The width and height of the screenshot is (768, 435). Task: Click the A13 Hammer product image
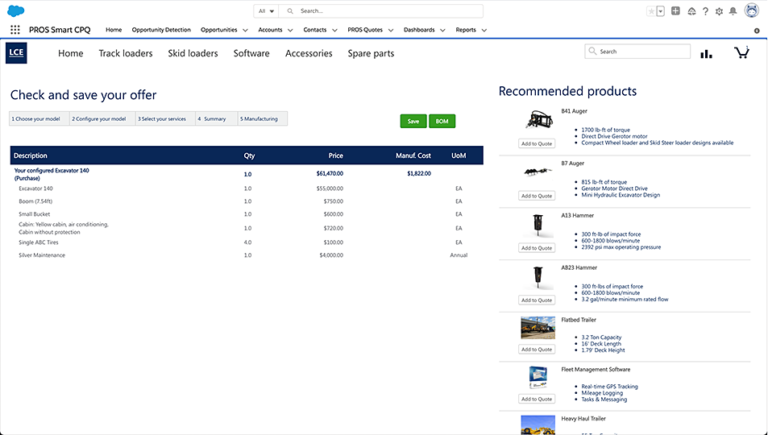pyautogui.click(x=538, y=225)
